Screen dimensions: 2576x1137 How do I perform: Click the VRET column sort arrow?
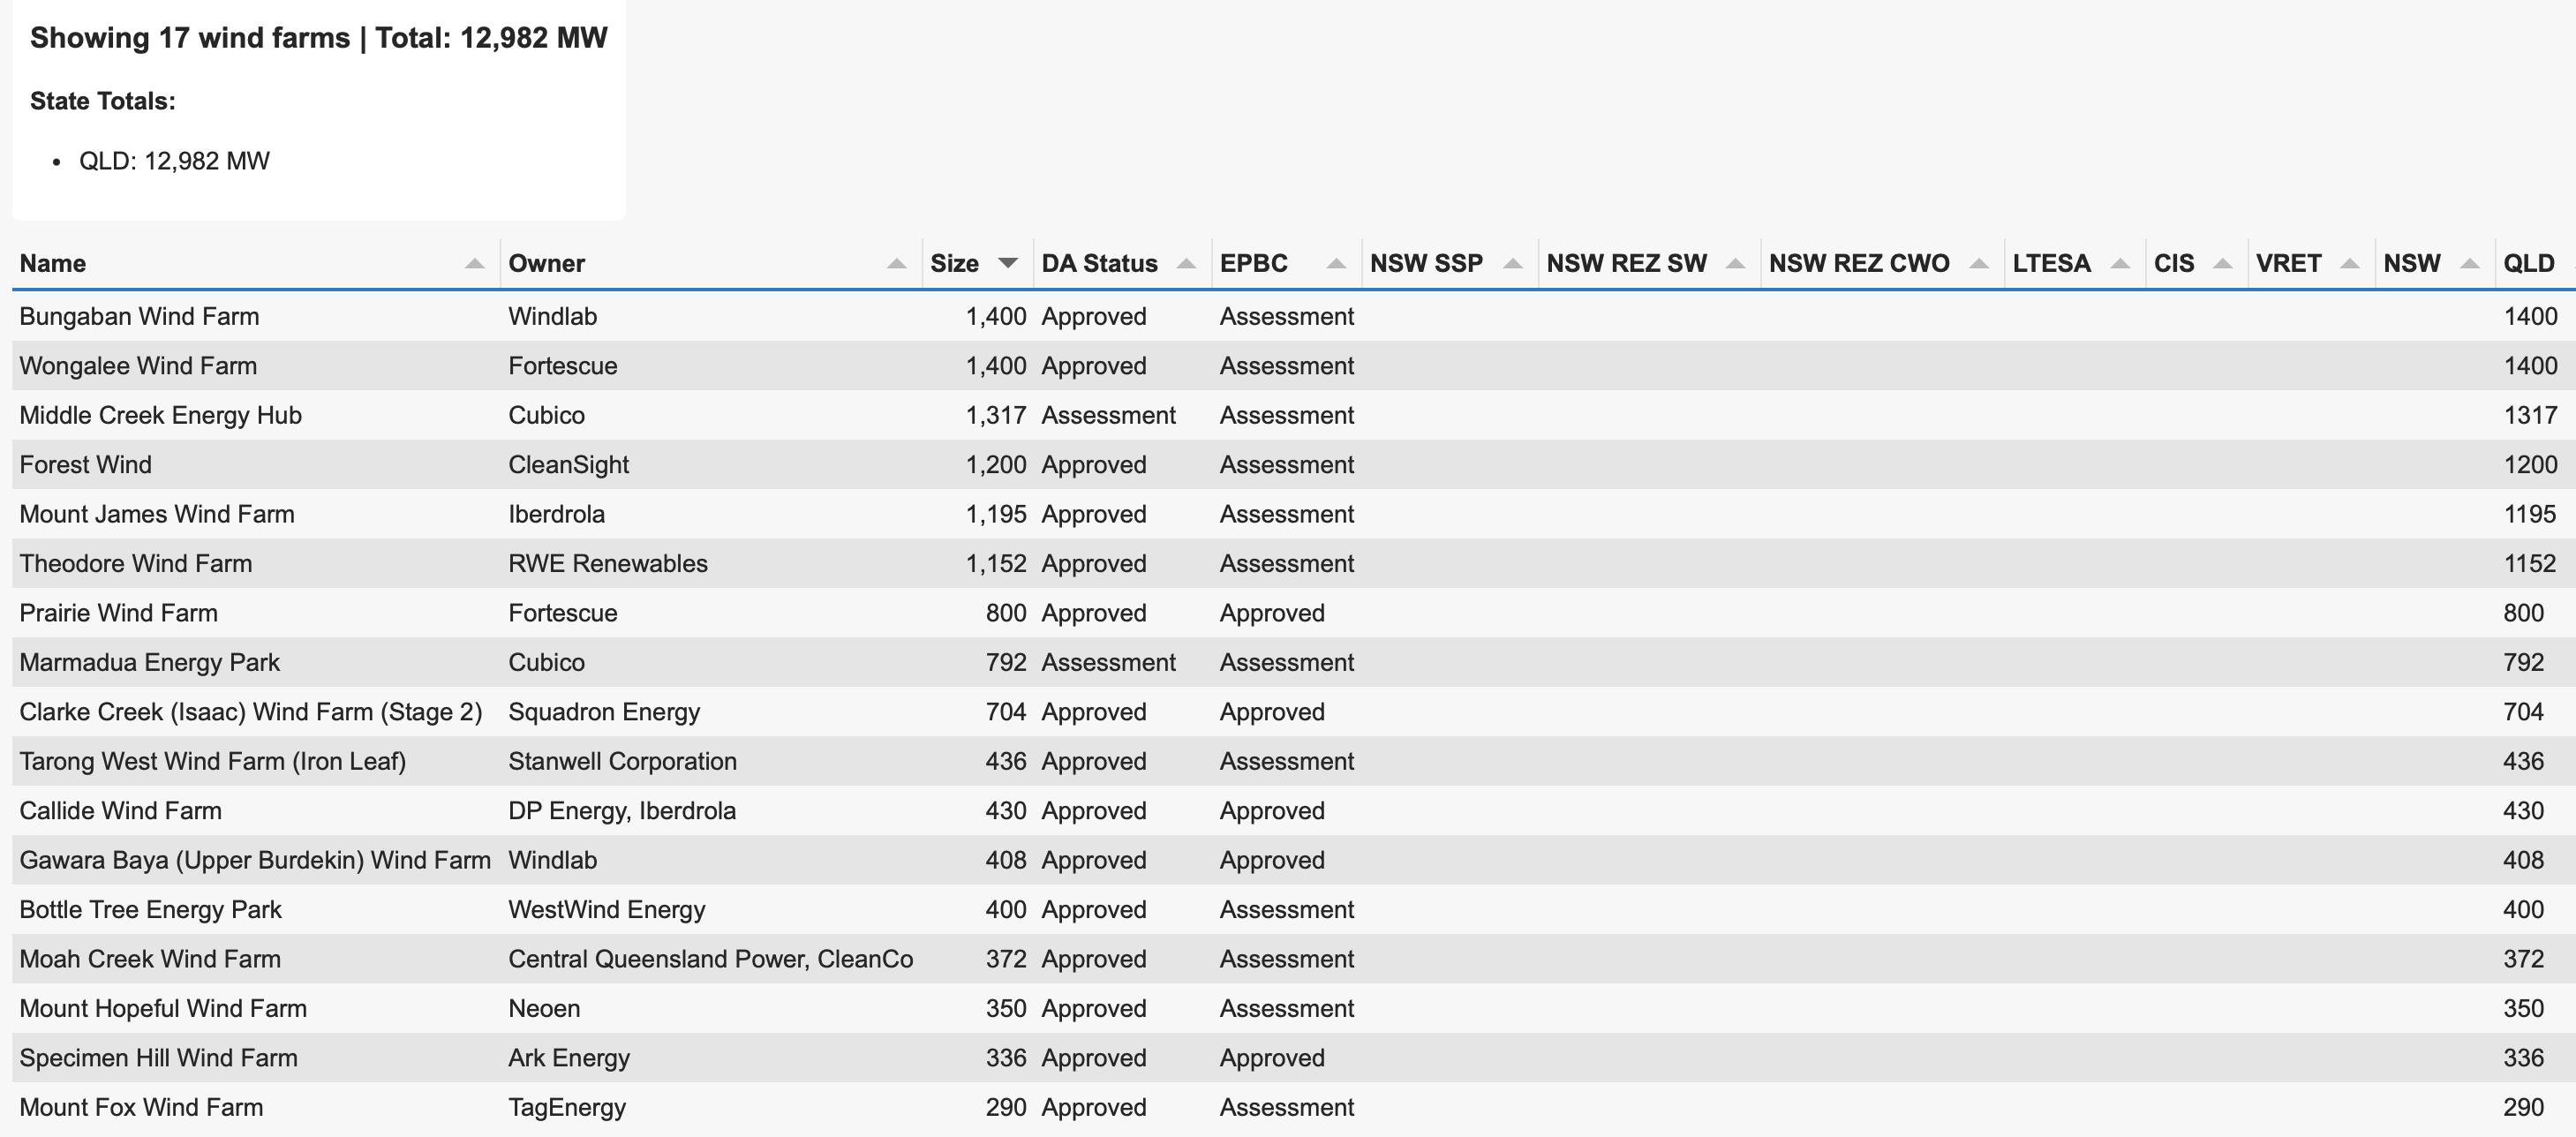[2350, 264]
